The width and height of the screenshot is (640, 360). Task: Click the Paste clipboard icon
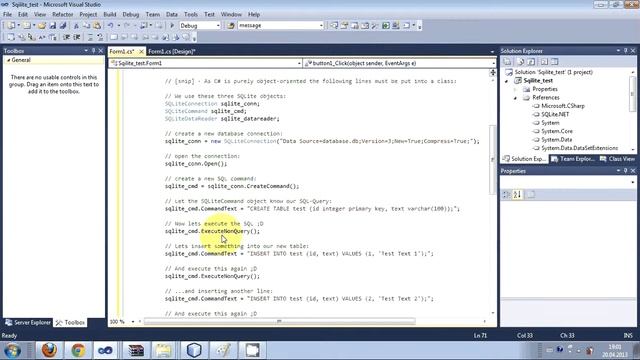(97, 26)
